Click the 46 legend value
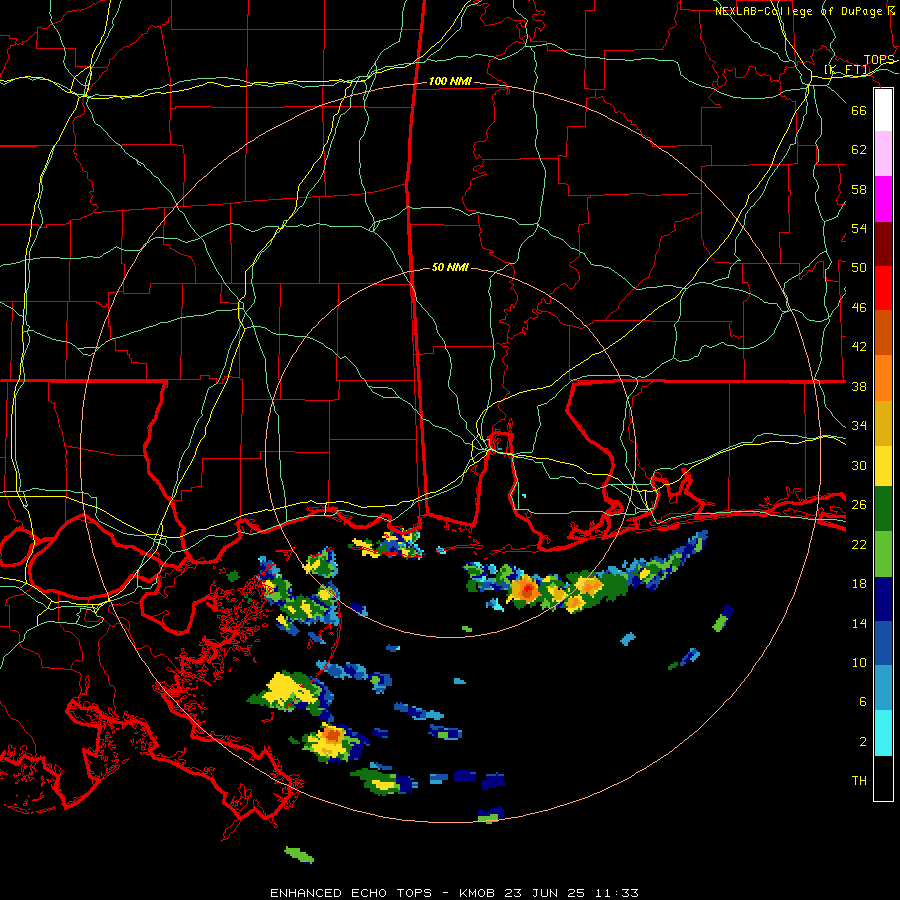The width and height of the screenshot is (900, 900). [859, 308]
